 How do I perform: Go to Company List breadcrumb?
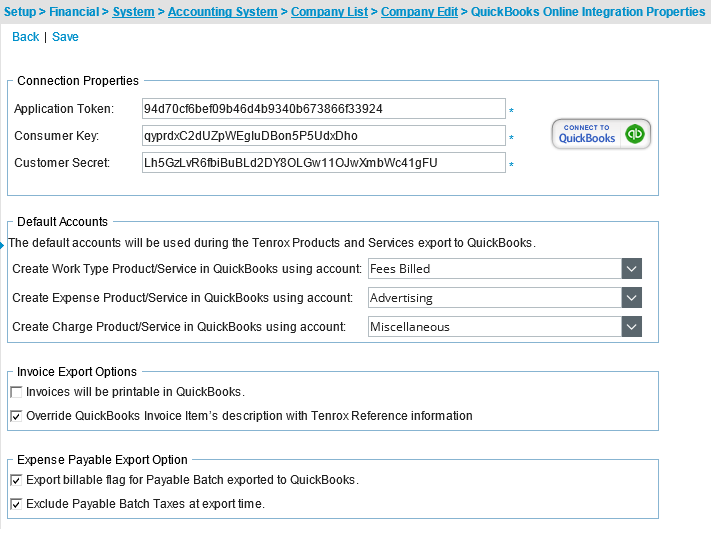click(x=329, y=11)
